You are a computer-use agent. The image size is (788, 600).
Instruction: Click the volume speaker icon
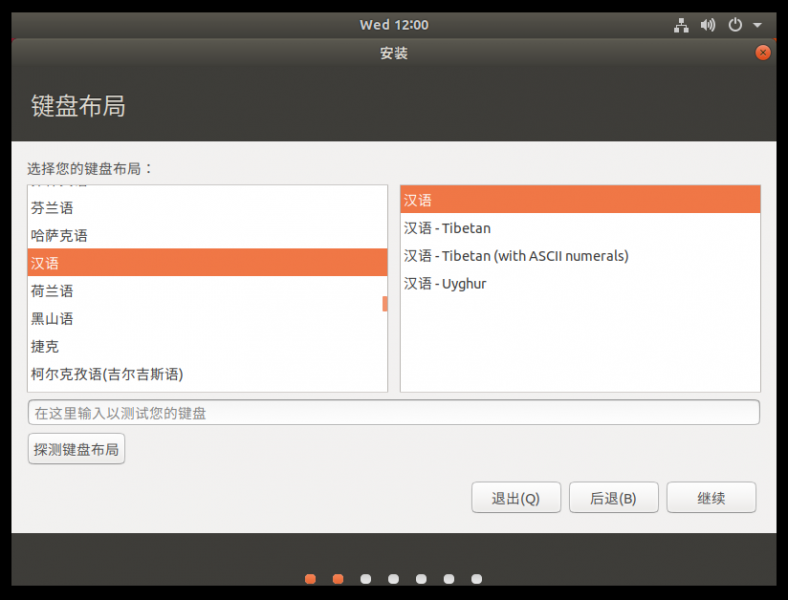708,25
